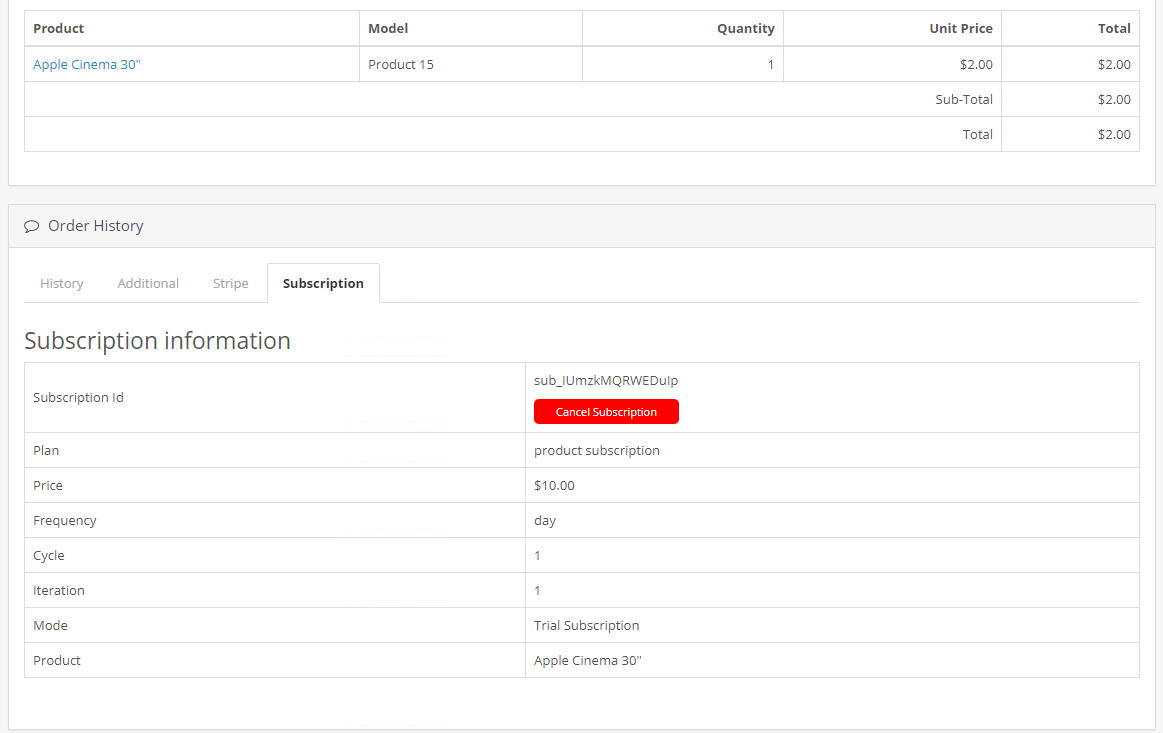Click the Plan row label
The height and width of the screenshot is (733, 1163).
46,450
